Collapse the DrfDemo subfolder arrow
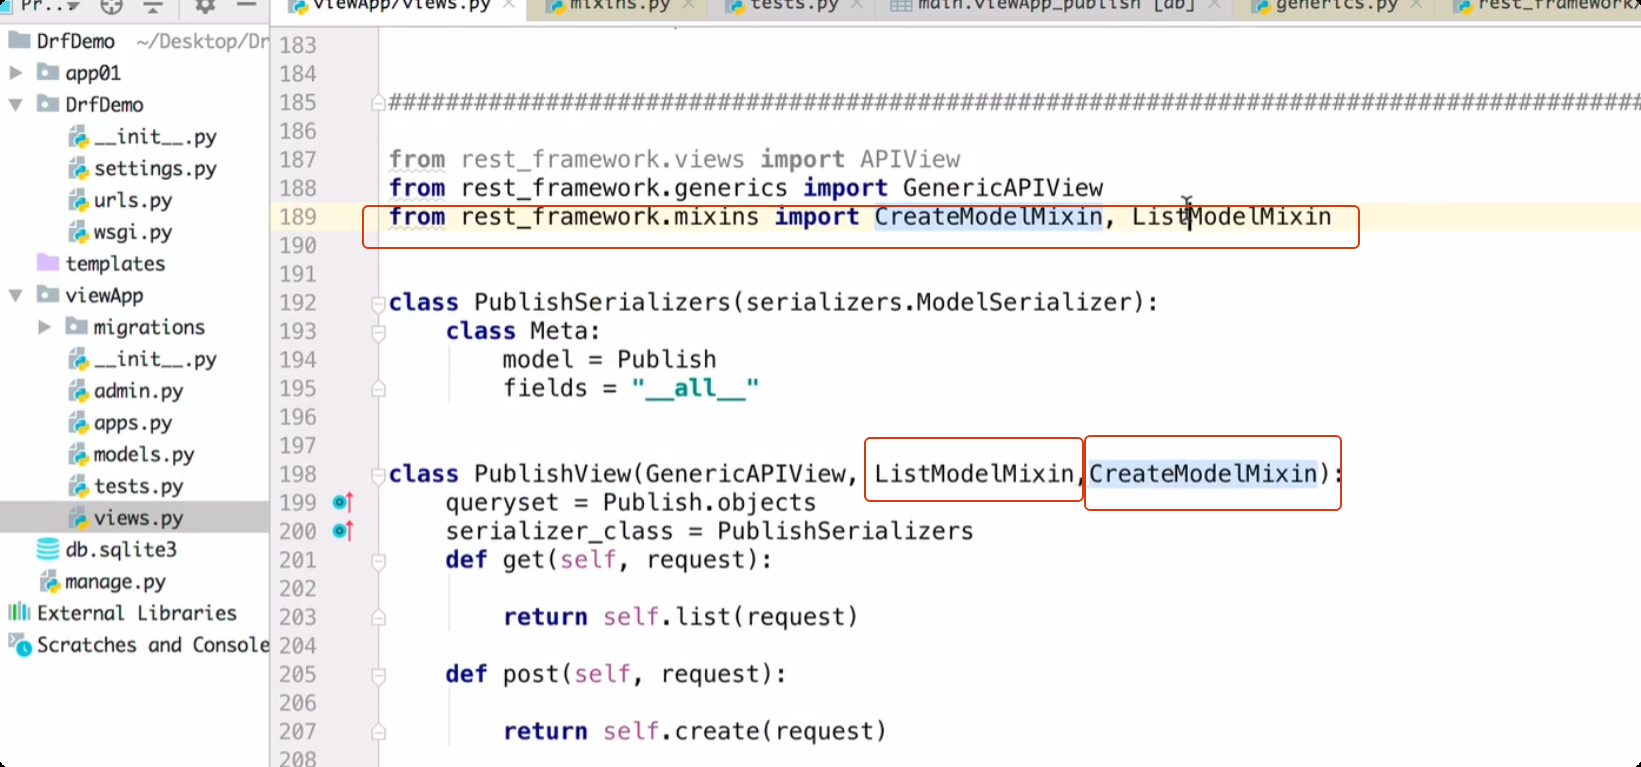1641x767 pixels. pyautogui.click(x=16, y=104)
